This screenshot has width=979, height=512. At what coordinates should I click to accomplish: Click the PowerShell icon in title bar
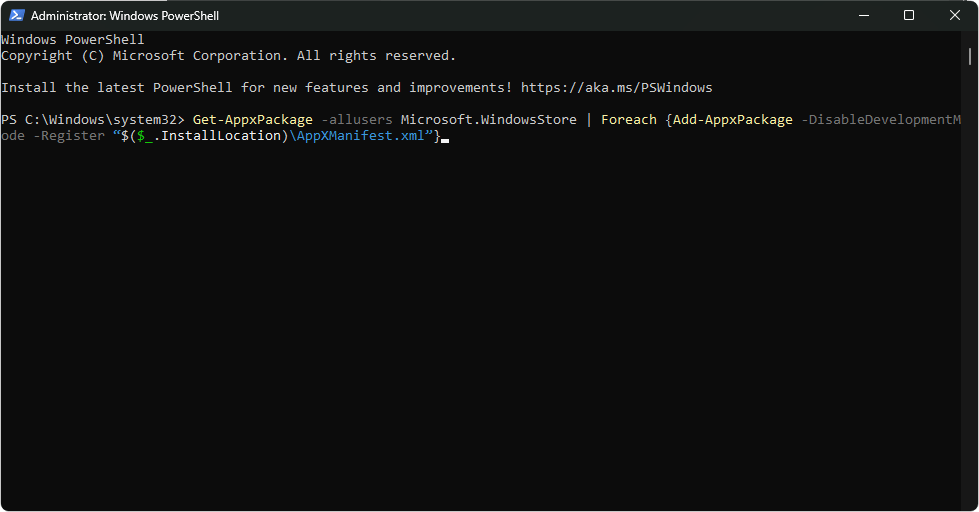16,16
